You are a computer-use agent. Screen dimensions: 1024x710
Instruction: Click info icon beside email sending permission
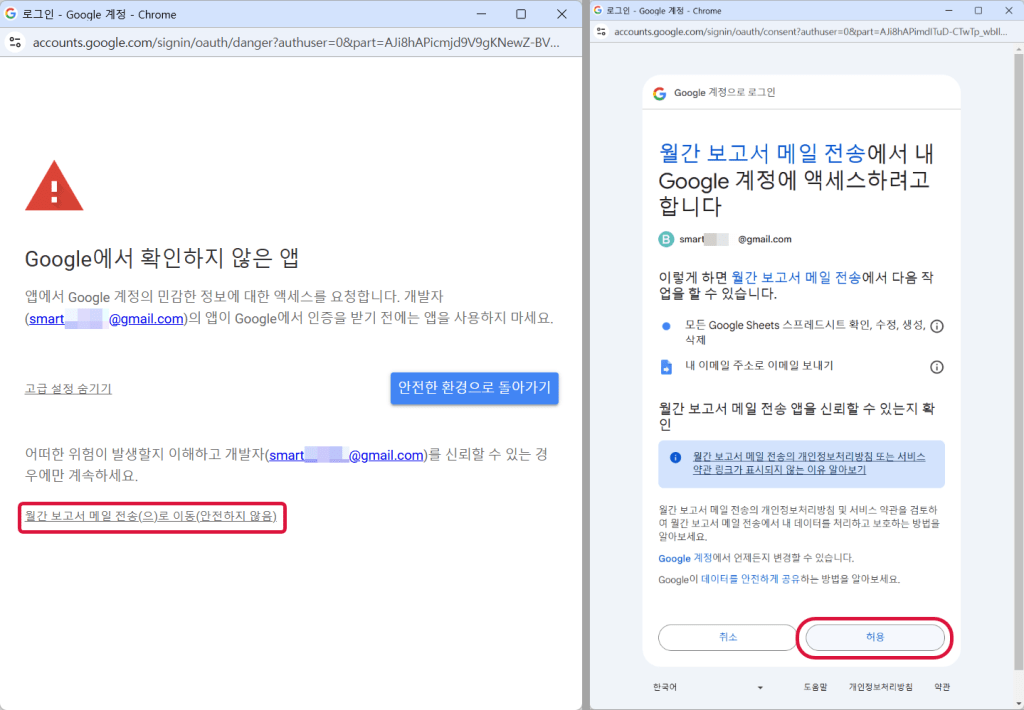click(937, 367)
